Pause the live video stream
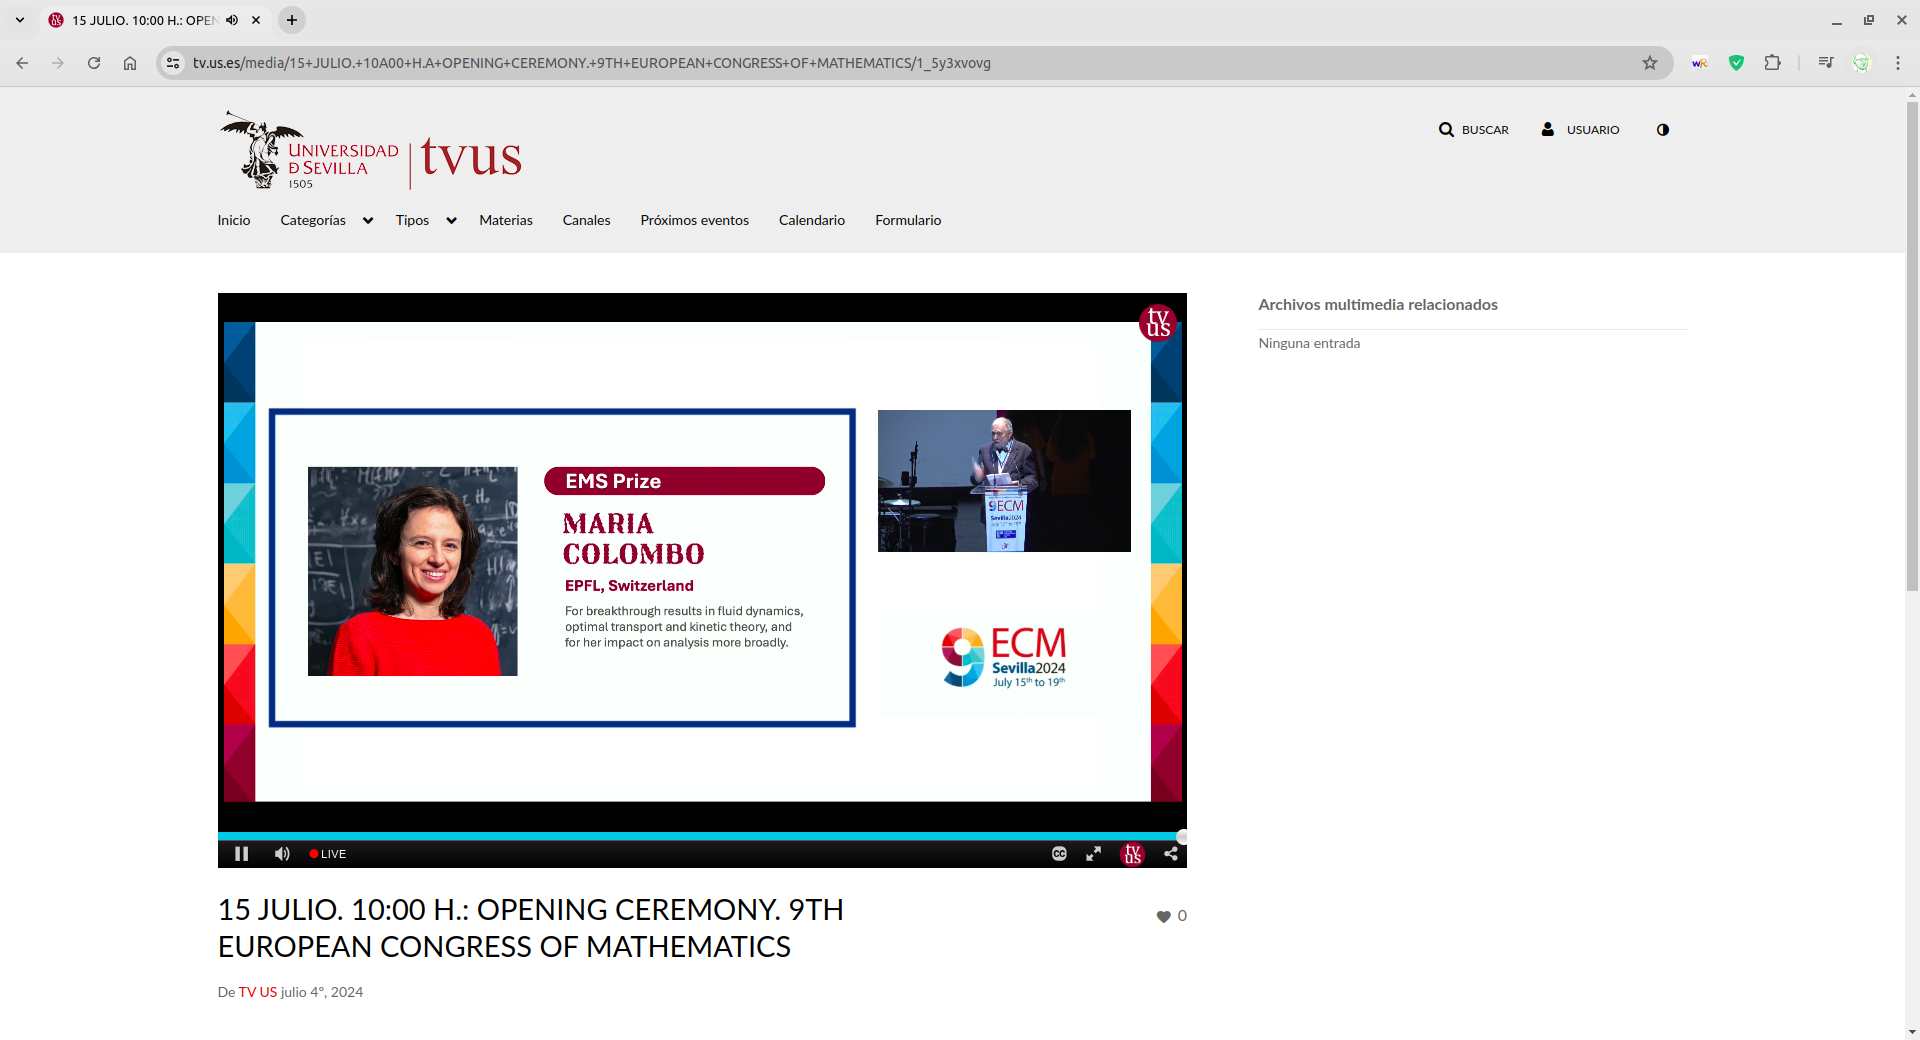 [241, 854]
